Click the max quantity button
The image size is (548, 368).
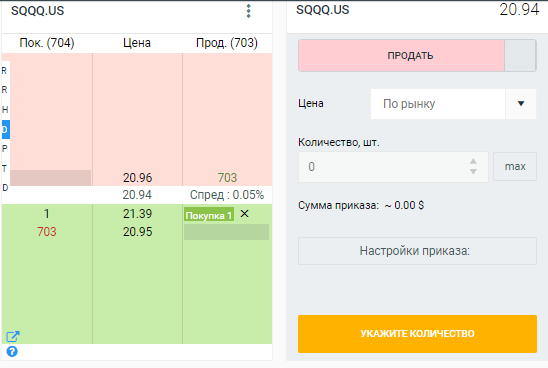515,166
